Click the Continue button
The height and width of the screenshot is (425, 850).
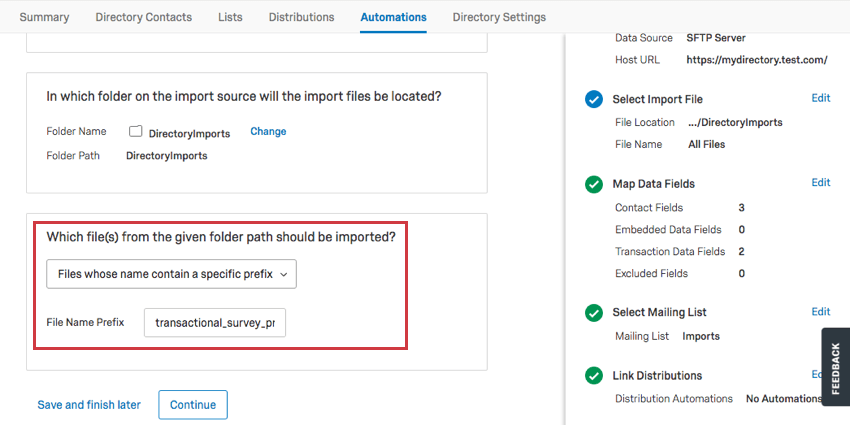(x=193, y=405)
